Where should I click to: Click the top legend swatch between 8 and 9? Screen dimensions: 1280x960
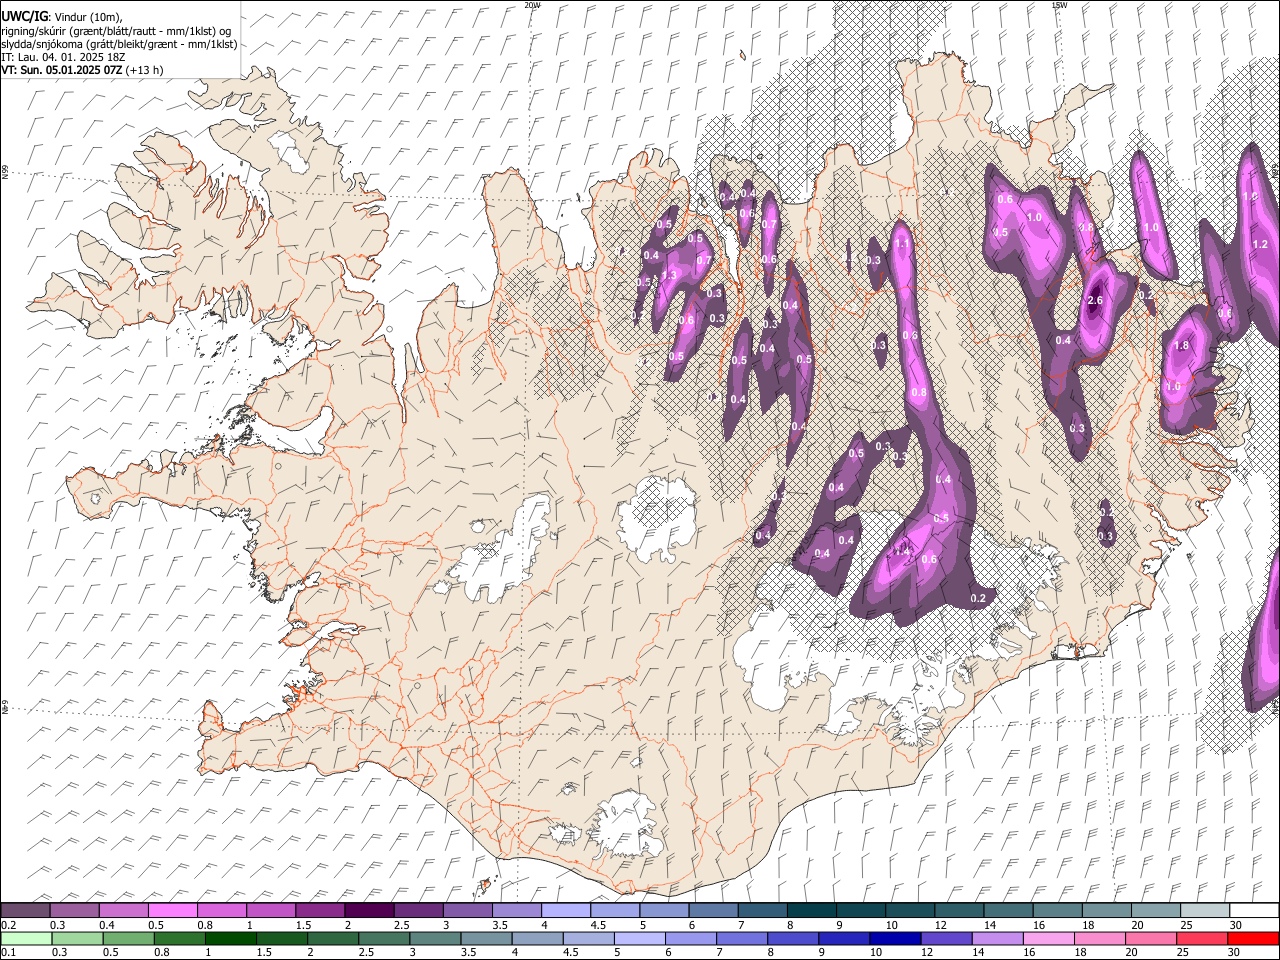(810, 910)
